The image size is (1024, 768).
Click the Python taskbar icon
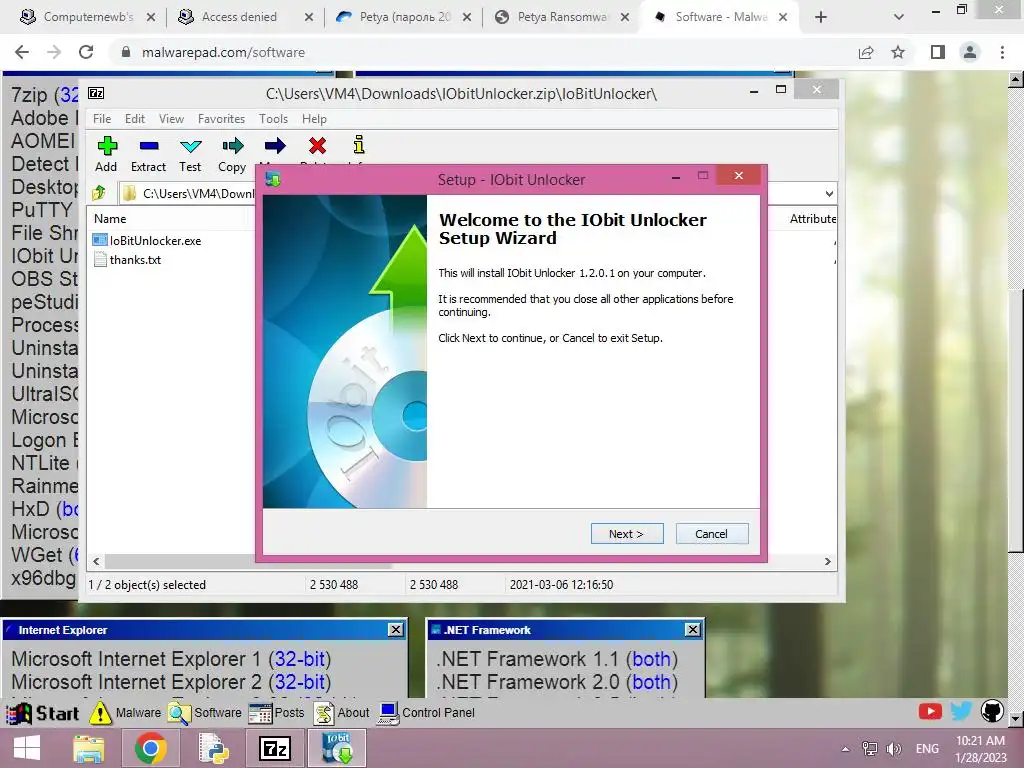click(x=213, y=748)
